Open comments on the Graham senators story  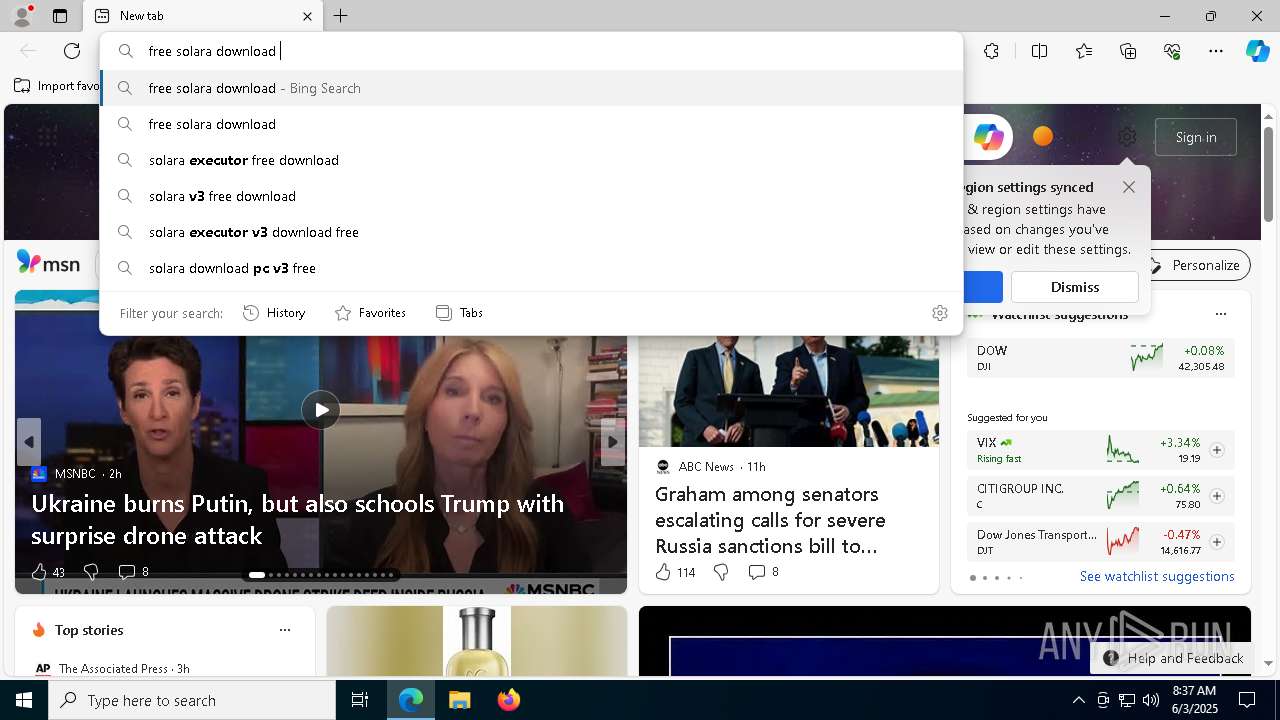763,572
